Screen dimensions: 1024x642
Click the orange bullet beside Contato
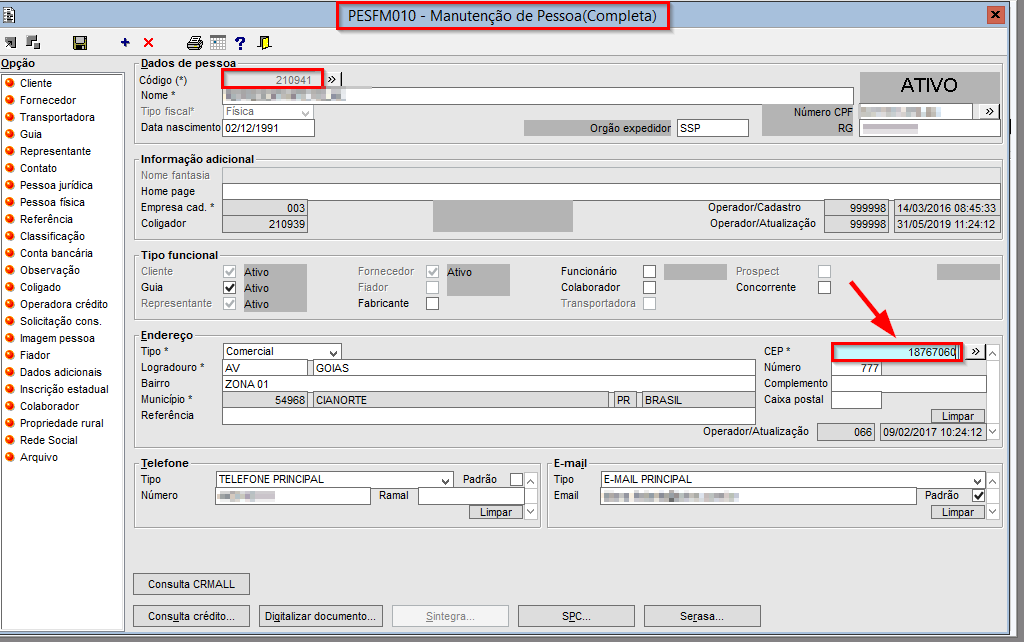point(10,167)
